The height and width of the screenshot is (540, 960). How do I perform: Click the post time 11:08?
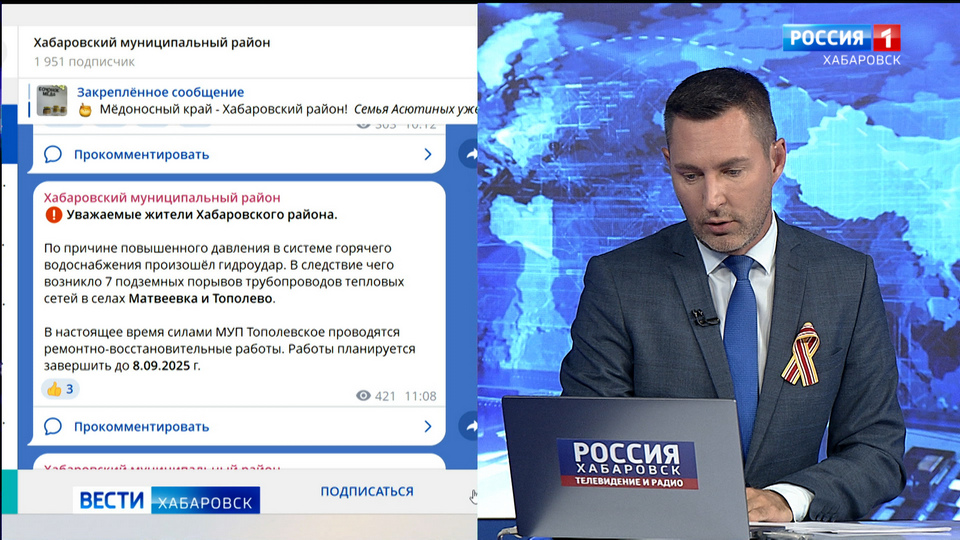pyautogui.click(x=421, y=396)
